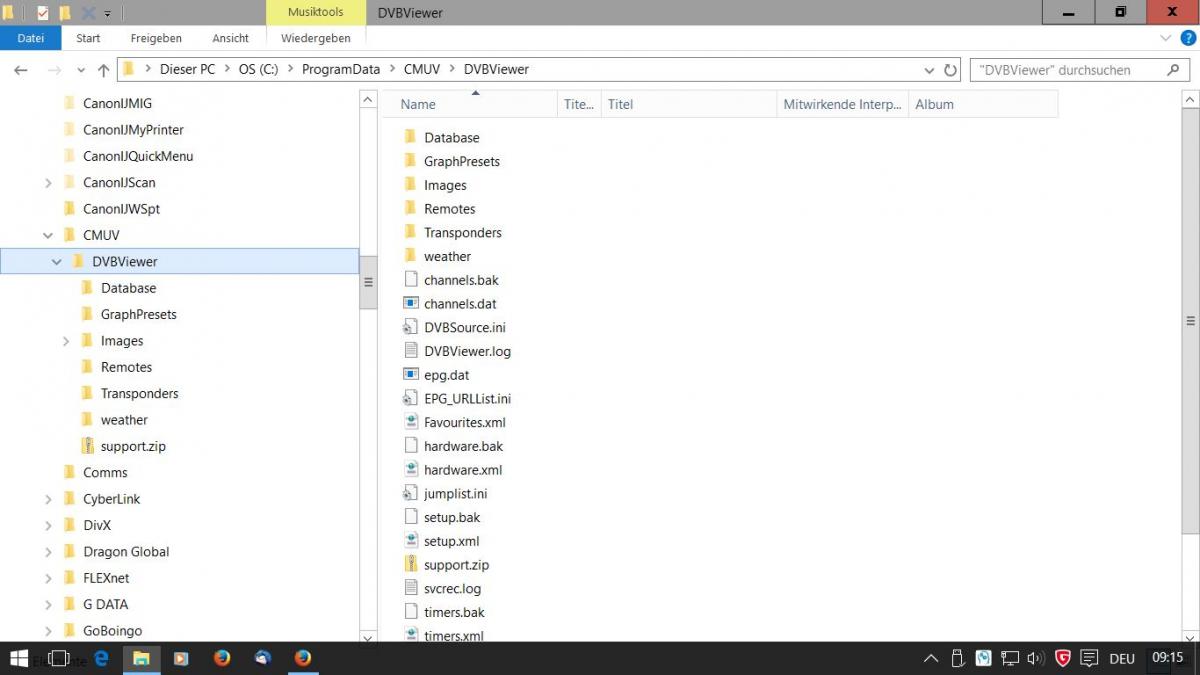Screen dimensions: 1200x675
Task: Switch to the Freigeben ribbon tab
Action: click(156, 38)
